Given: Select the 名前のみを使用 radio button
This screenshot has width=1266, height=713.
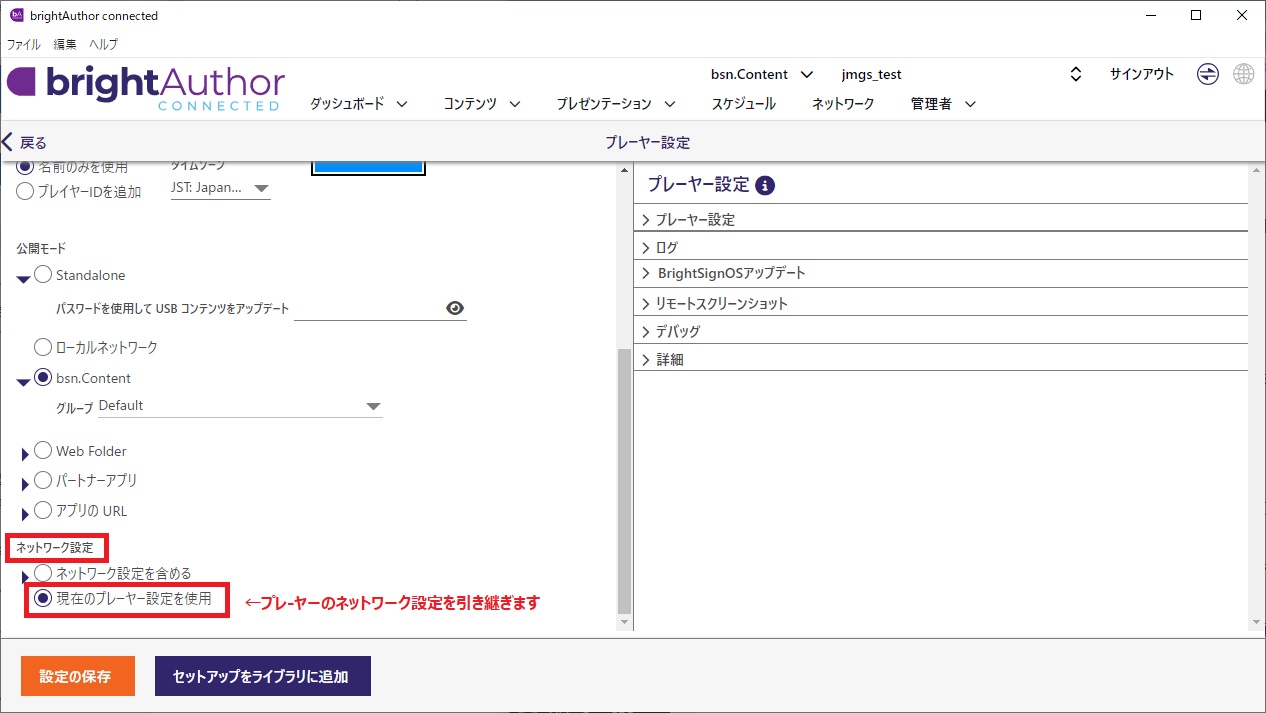Looking at the screenshot, I should click(x=25, y=166).
